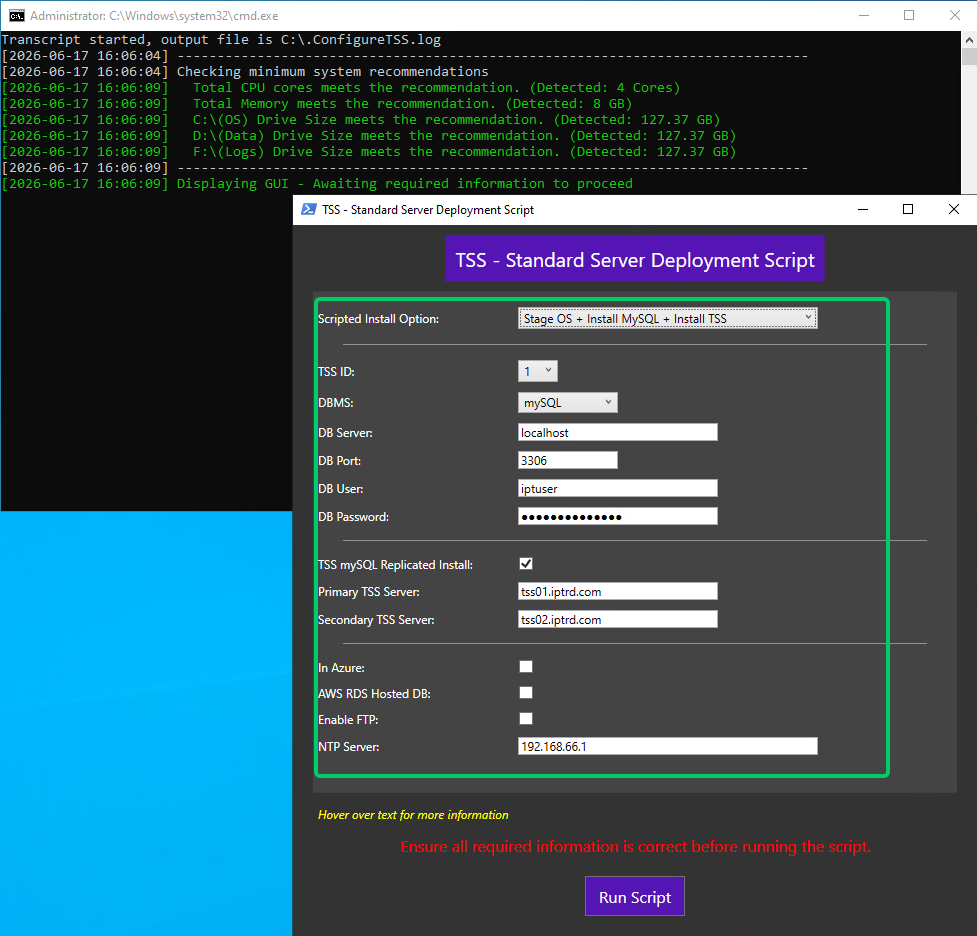Close the TSS Deployment Script window
Viewport: 977px width, 936px height.
coord(954,209)
